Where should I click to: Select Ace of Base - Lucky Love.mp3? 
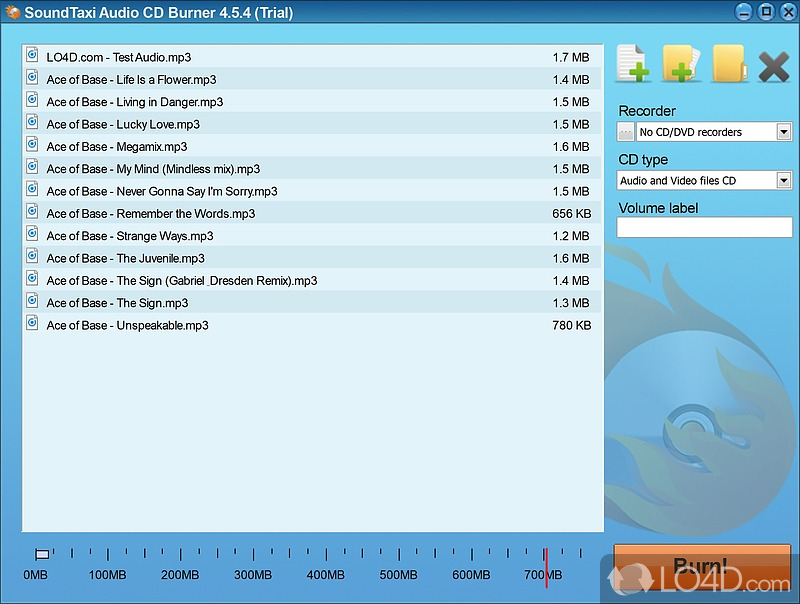click(x=123, y=124)
